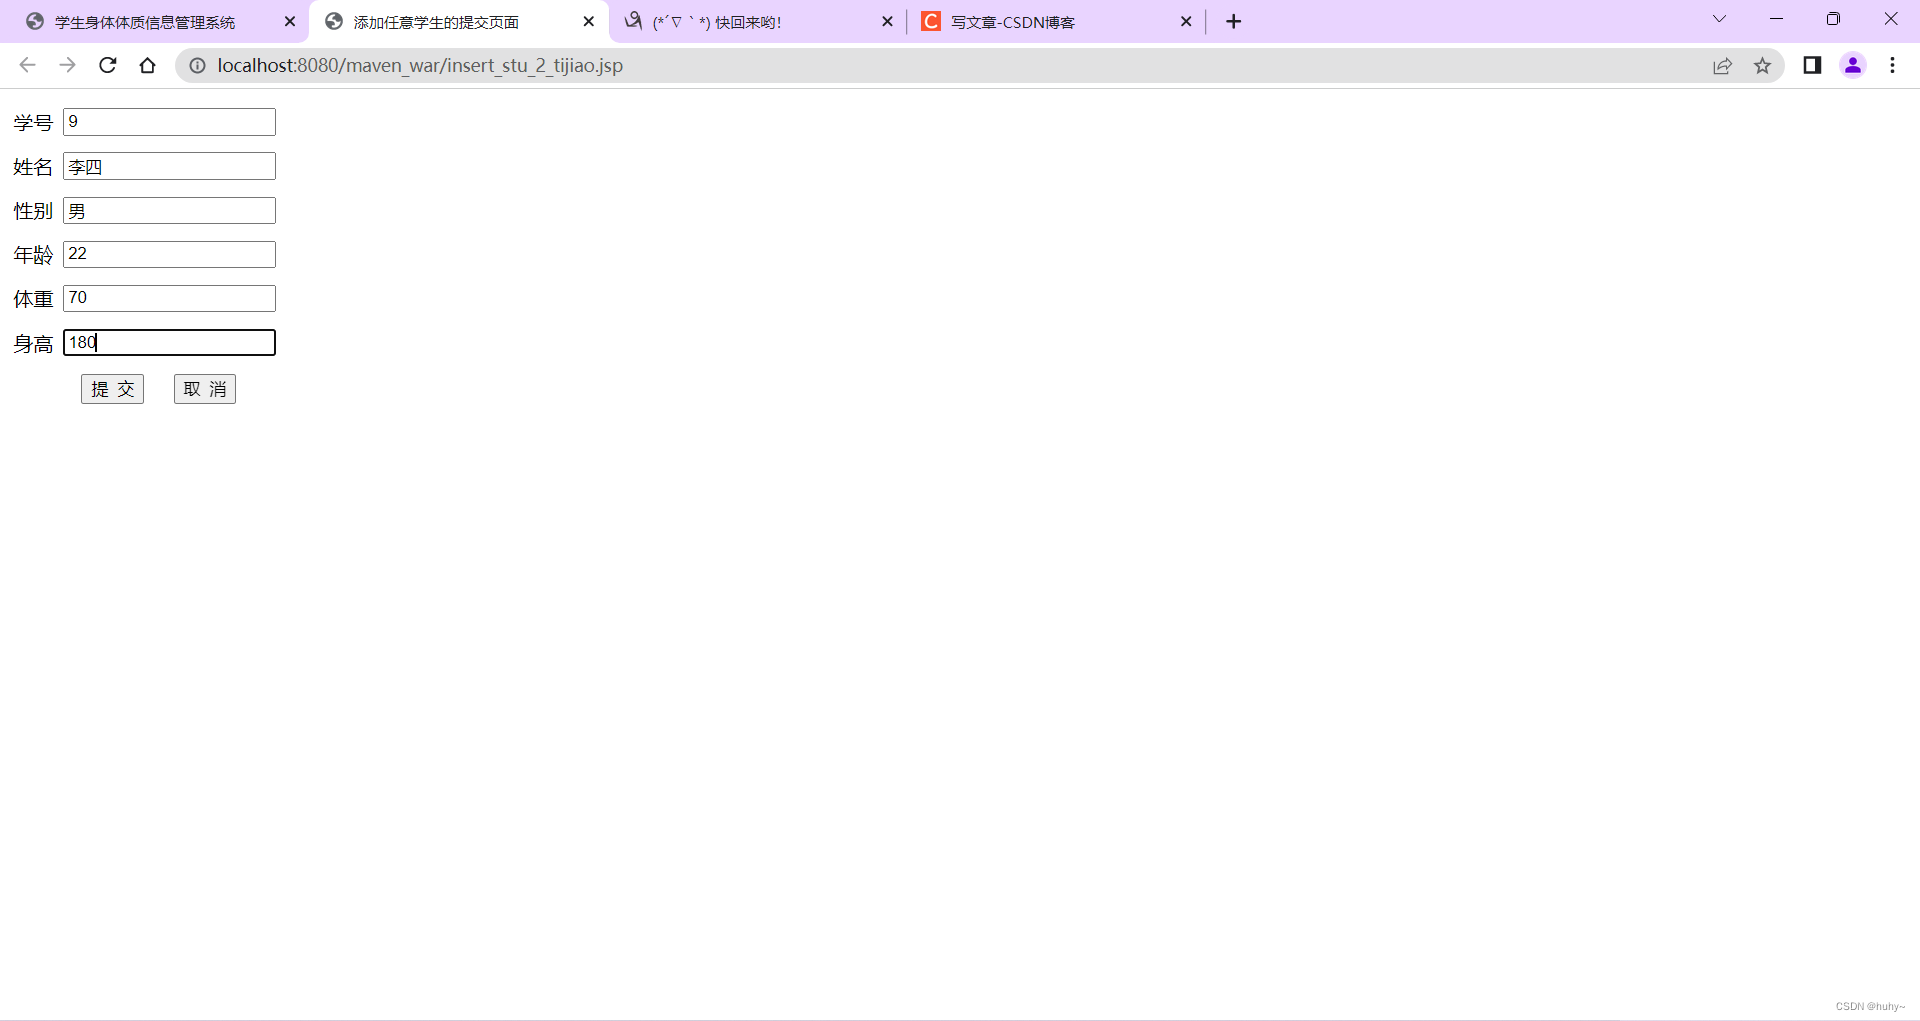Focus the 学号 input field
1920x1021 pixels.
(x=169, y=122)
